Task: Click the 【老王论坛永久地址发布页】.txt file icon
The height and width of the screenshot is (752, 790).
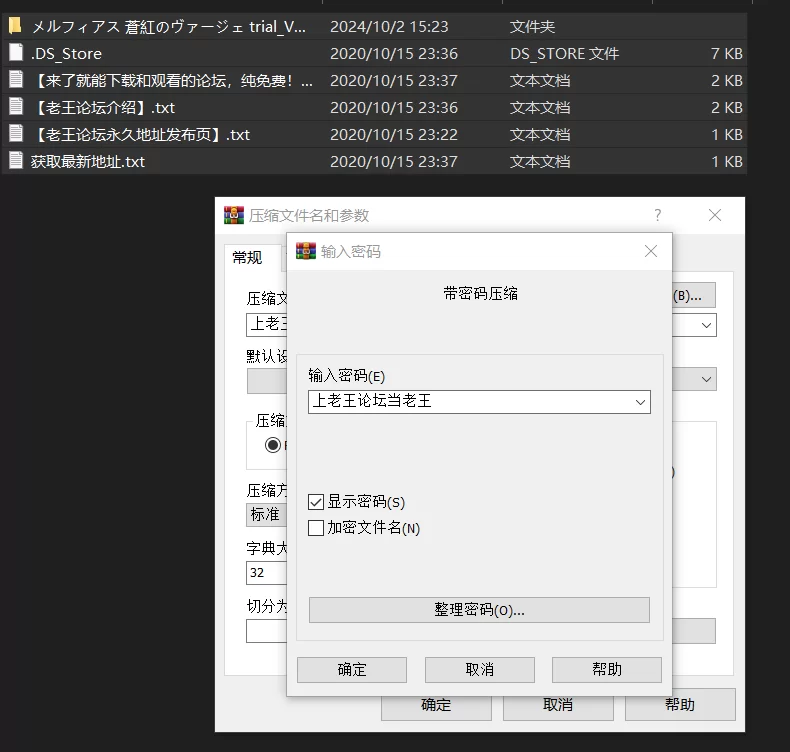Action: [15, 133]
